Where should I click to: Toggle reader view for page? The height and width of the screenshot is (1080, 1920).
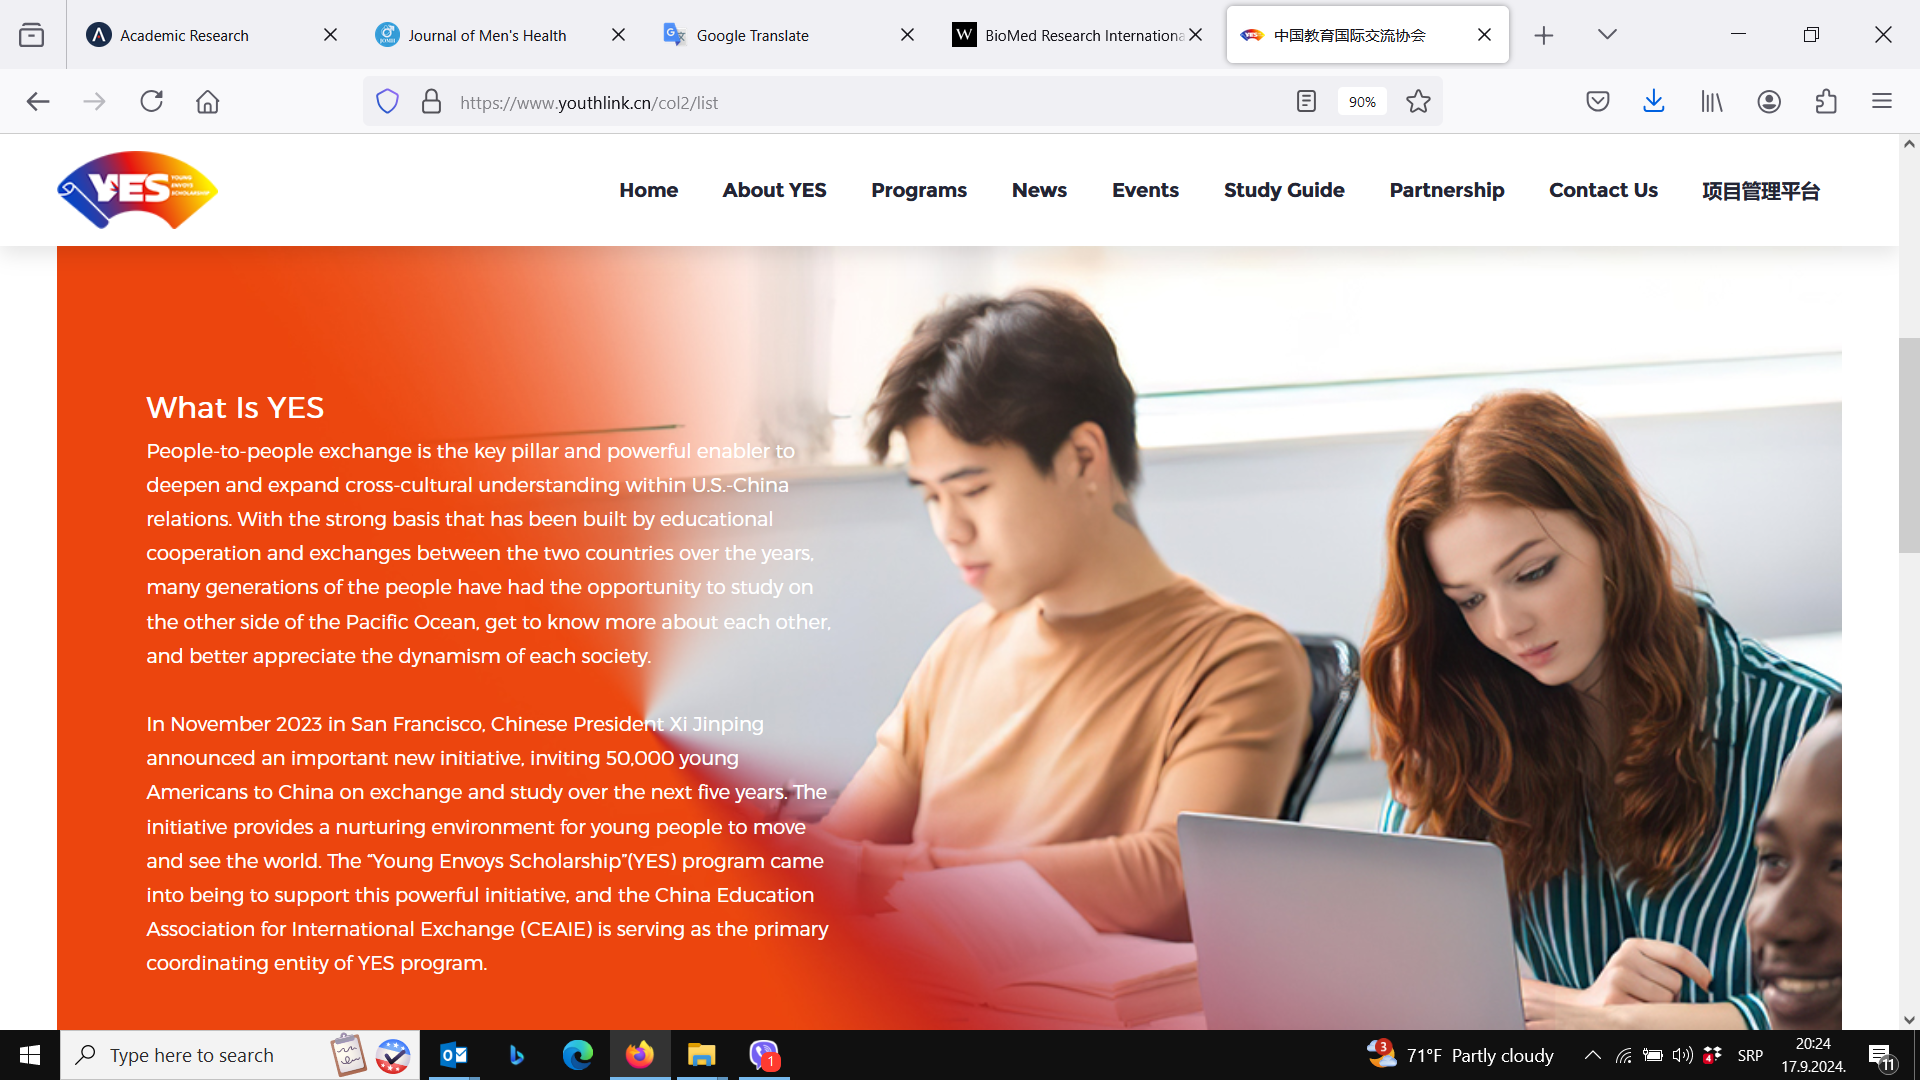point(1306,102)
